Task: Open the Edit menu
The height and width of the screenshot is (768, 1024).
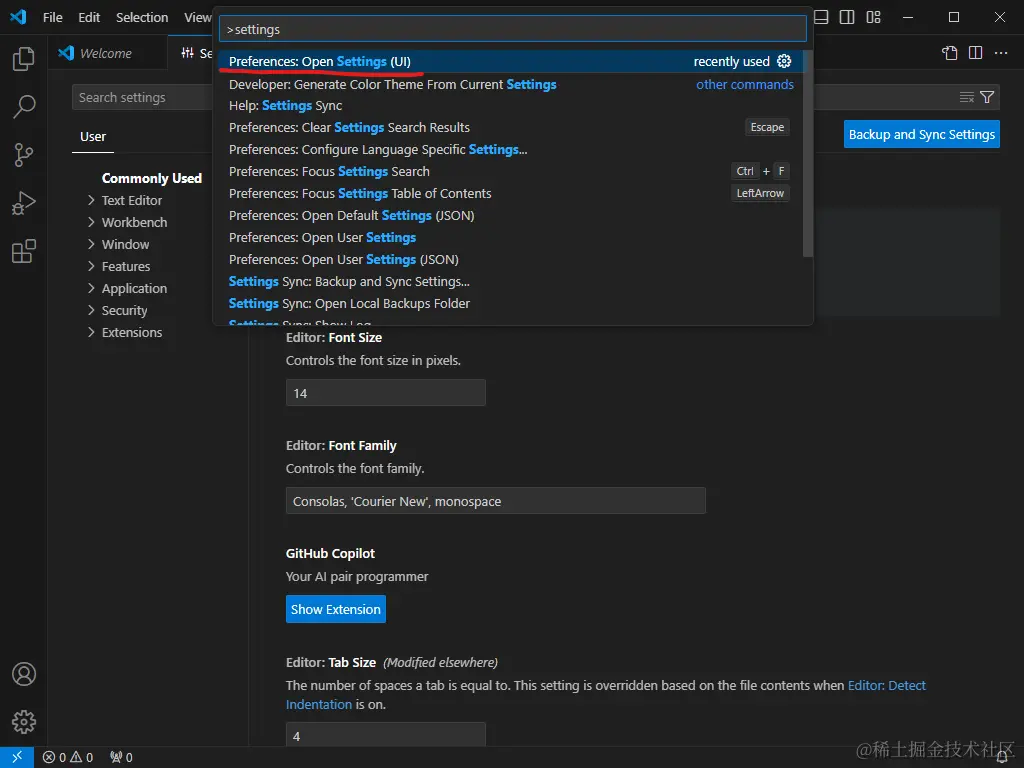Action: coord(89,18)
